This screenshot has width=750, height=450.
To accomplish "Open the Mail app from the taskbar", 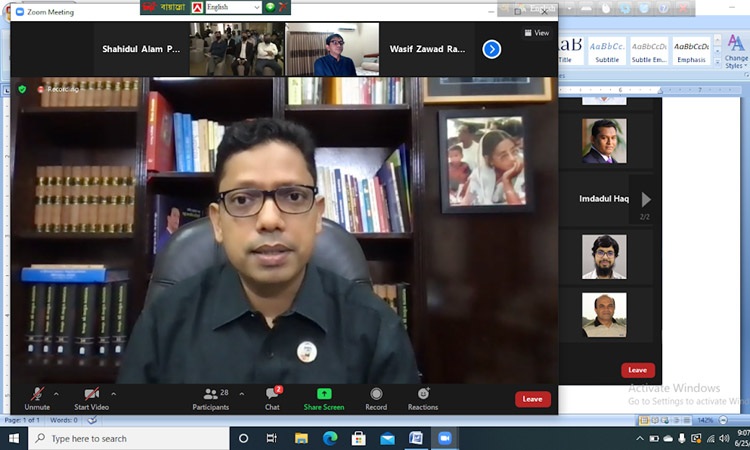I will tap(387, 438).
